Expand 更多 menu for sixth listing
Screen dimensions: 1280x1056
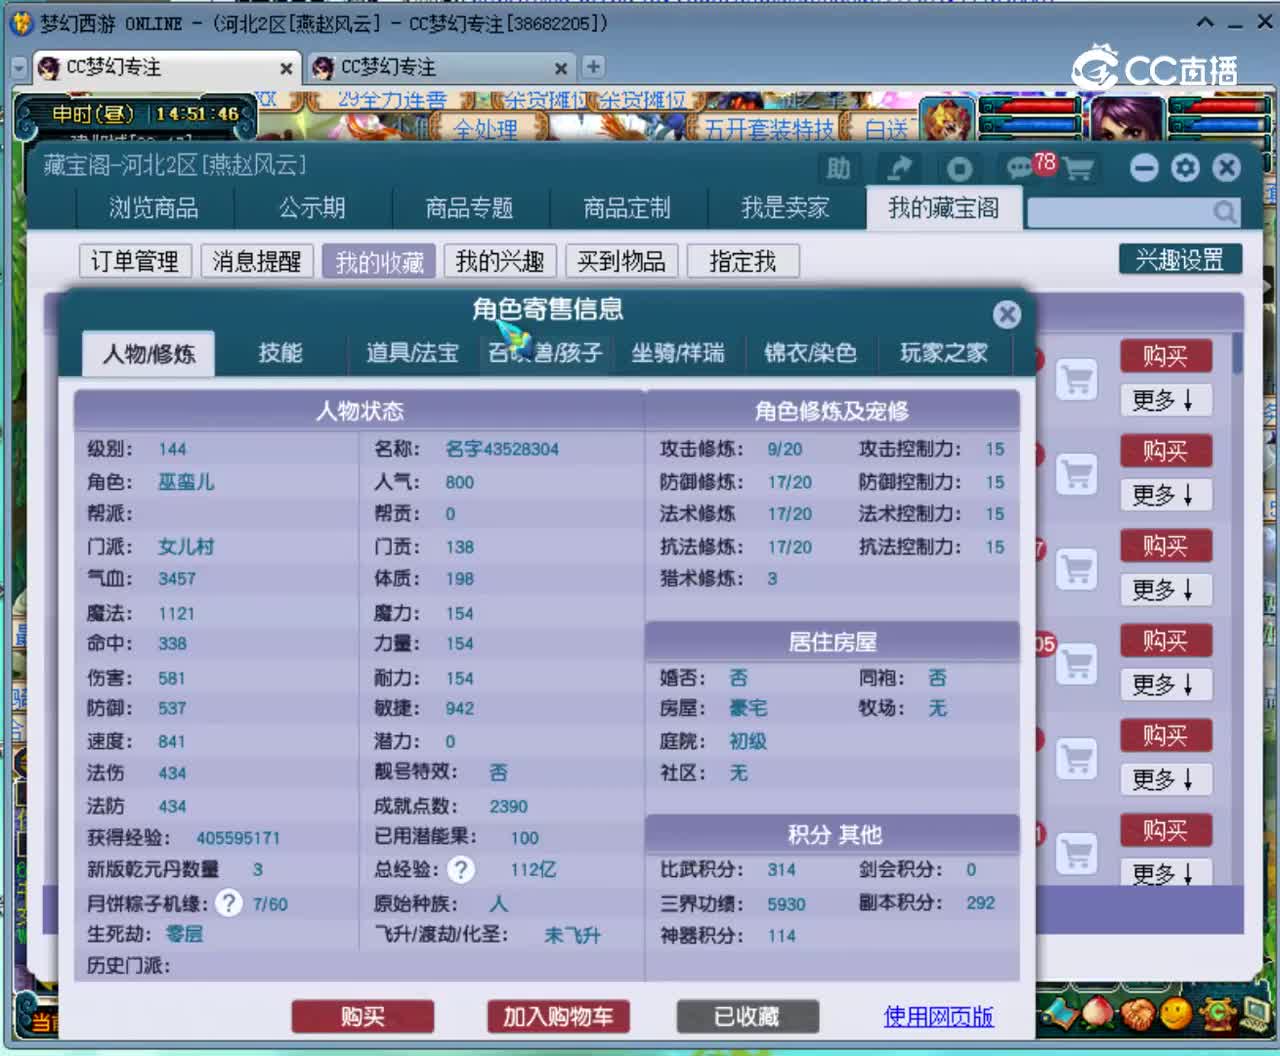click(x=1164, y=873)
